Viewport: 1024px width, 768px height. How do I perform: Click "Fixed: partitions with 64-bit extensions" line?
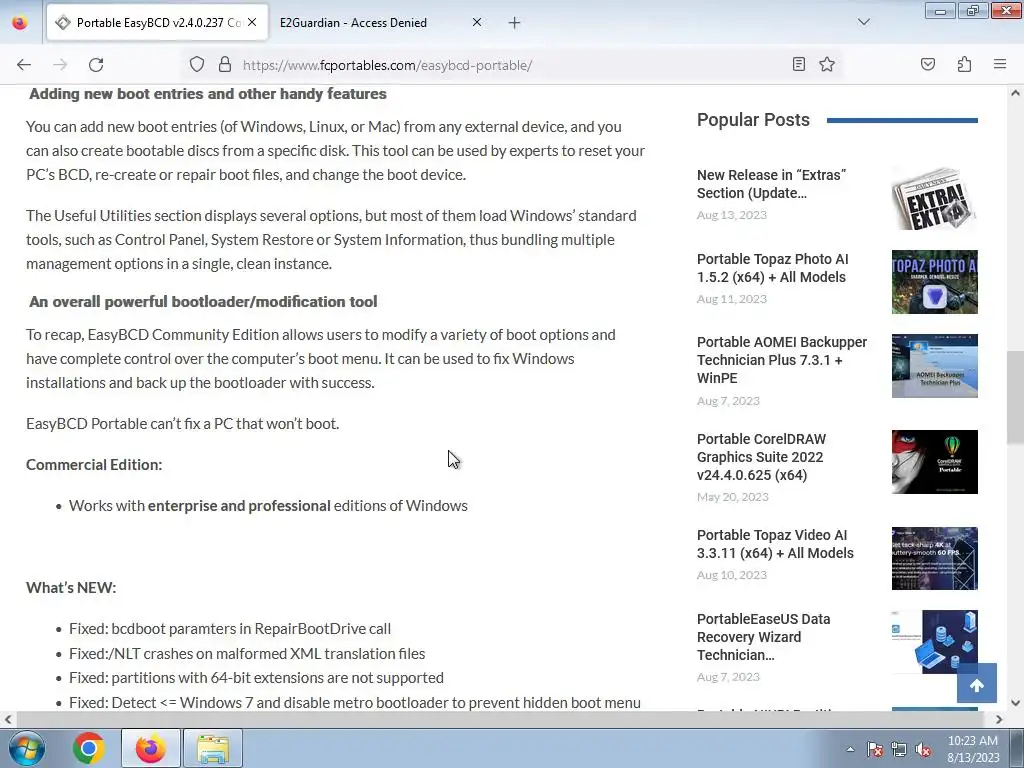pos(256,677)
